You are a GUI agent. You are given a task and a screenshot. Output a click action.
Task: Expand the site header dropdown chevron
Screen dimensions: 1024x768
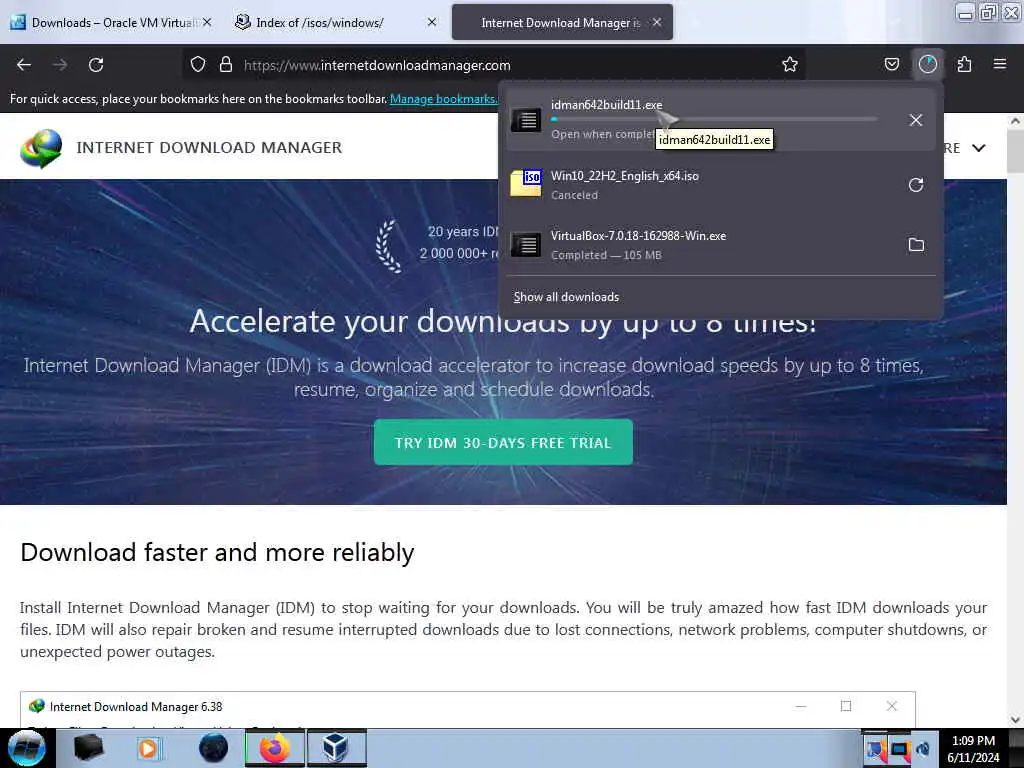978,148
